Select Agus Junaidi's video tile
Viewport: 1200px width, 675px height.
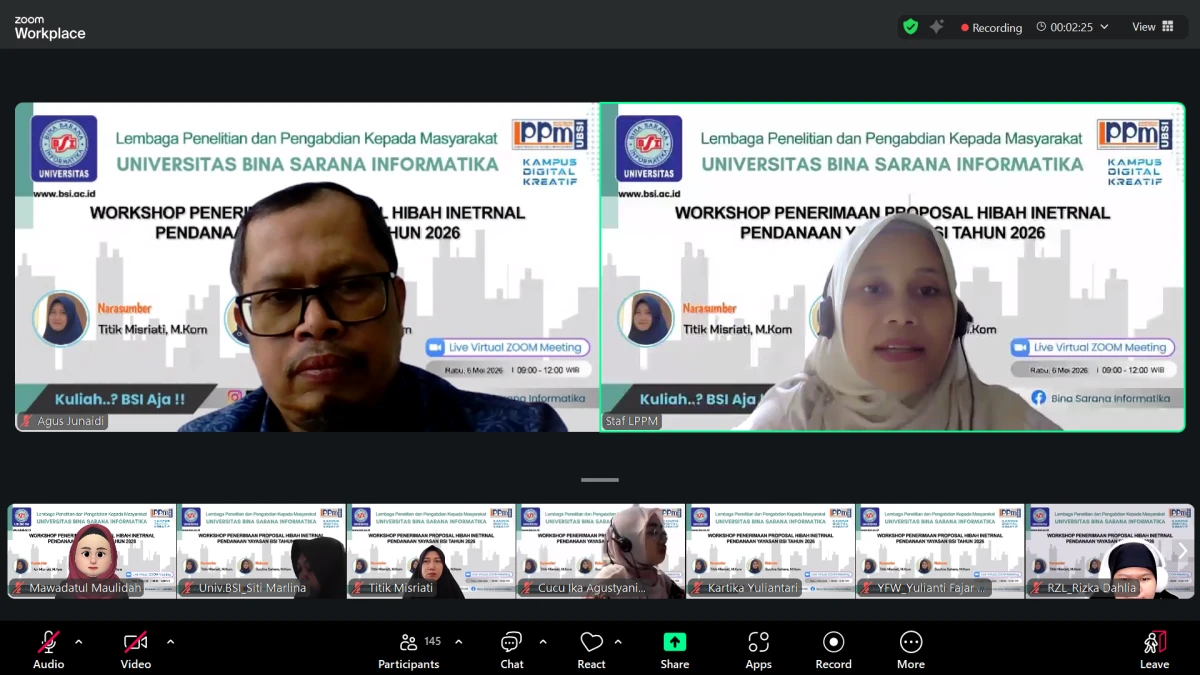[307, 267]
